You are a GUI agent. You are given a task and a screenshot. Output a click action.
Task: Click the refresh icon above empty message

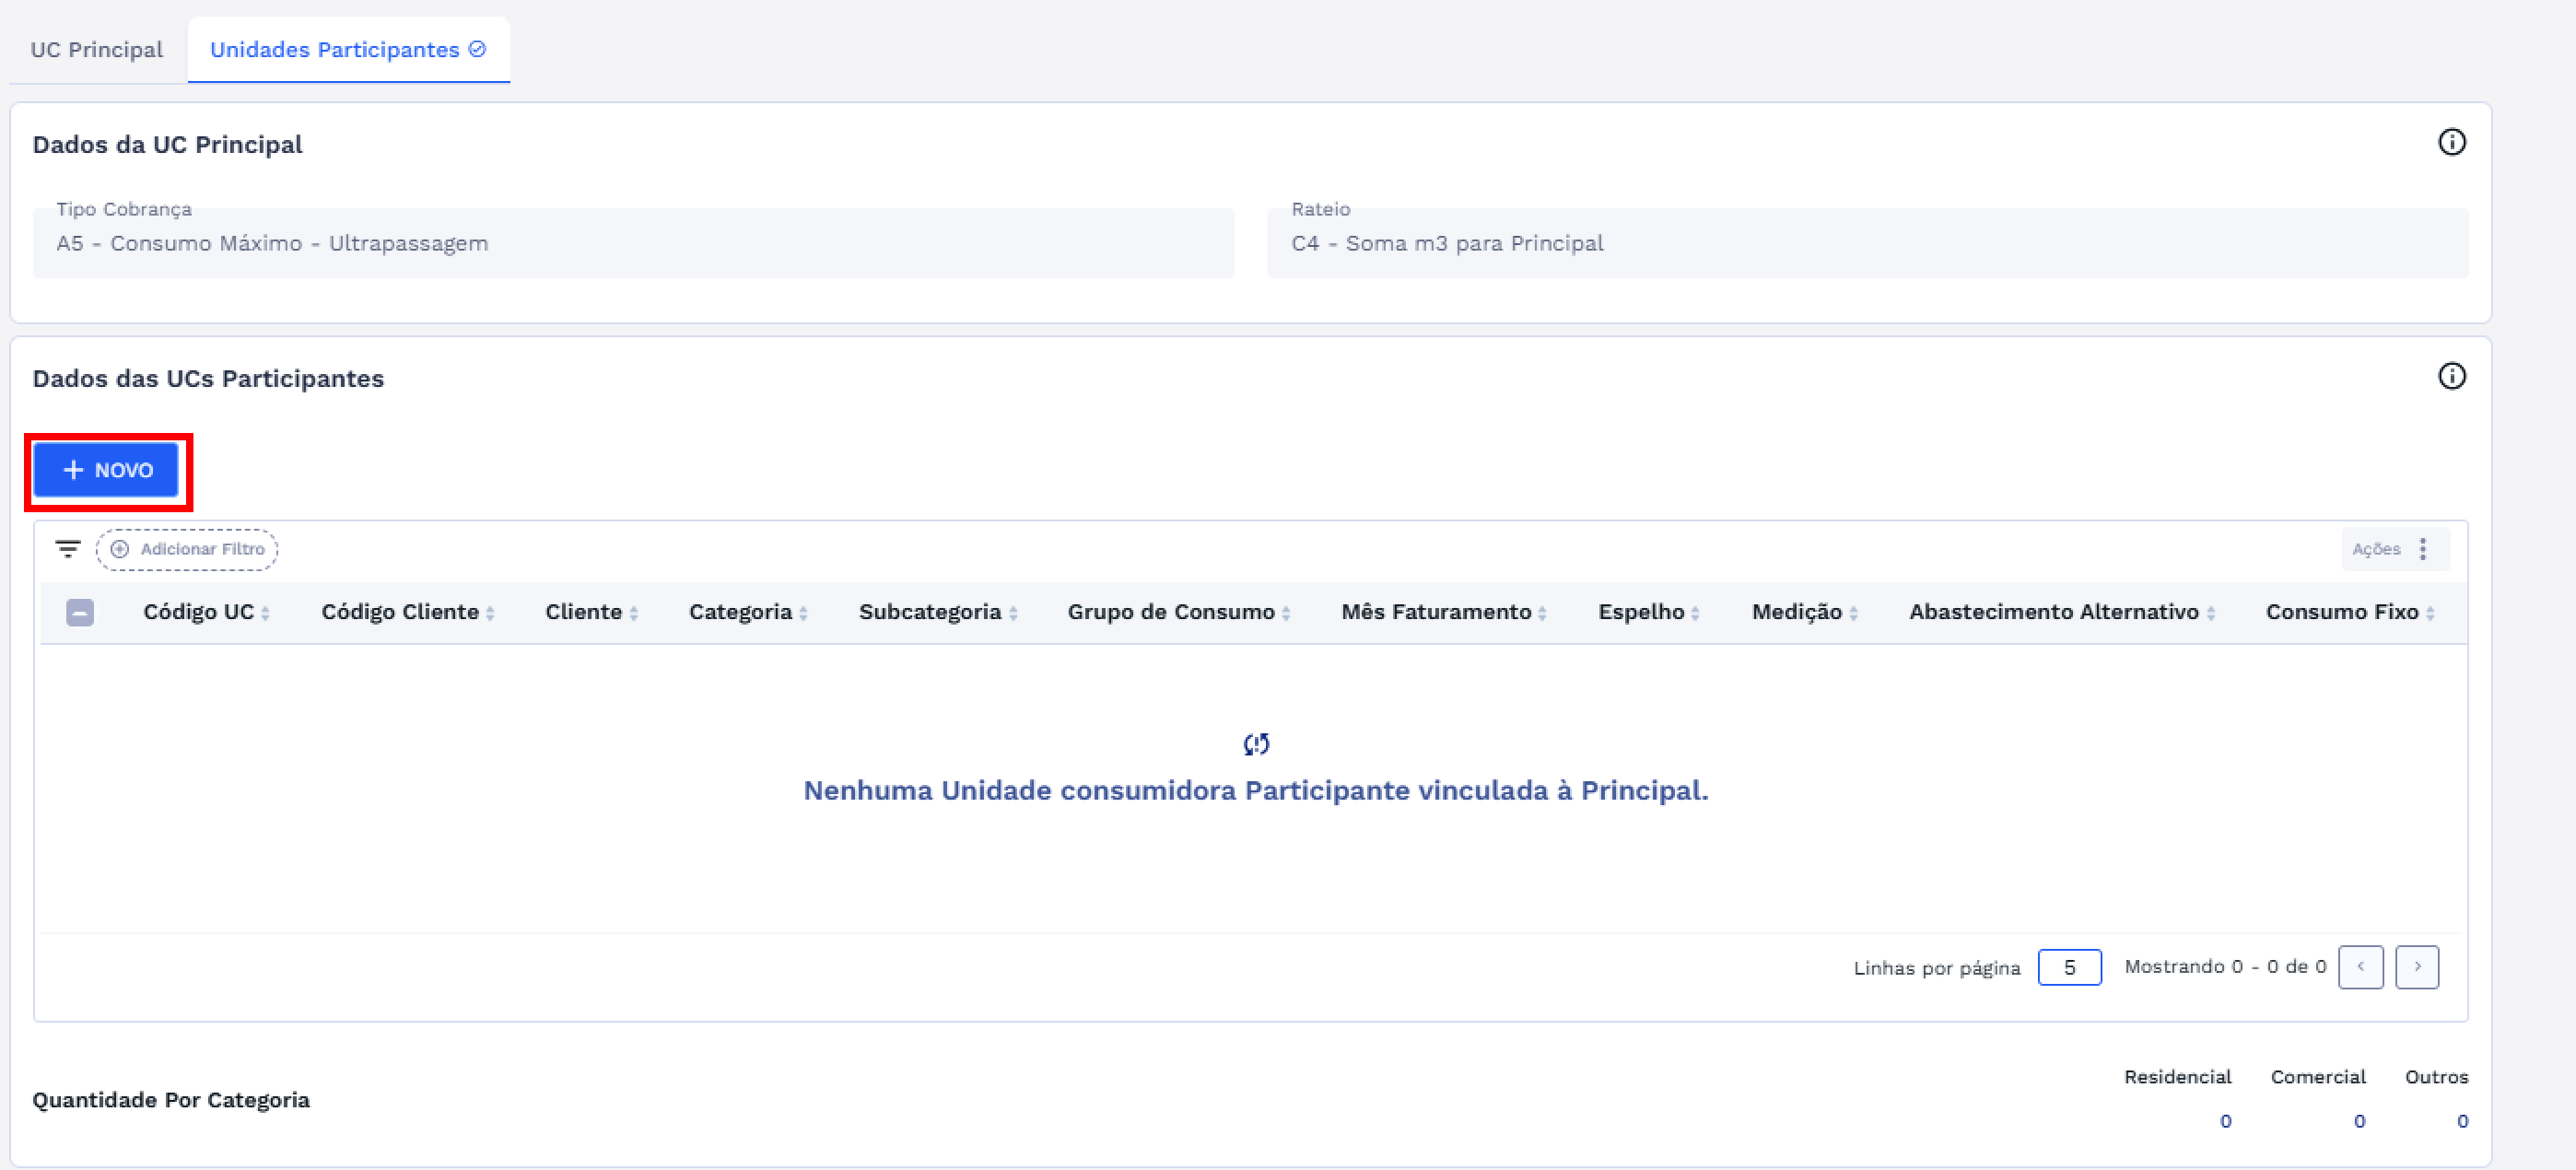point(1256,744)
